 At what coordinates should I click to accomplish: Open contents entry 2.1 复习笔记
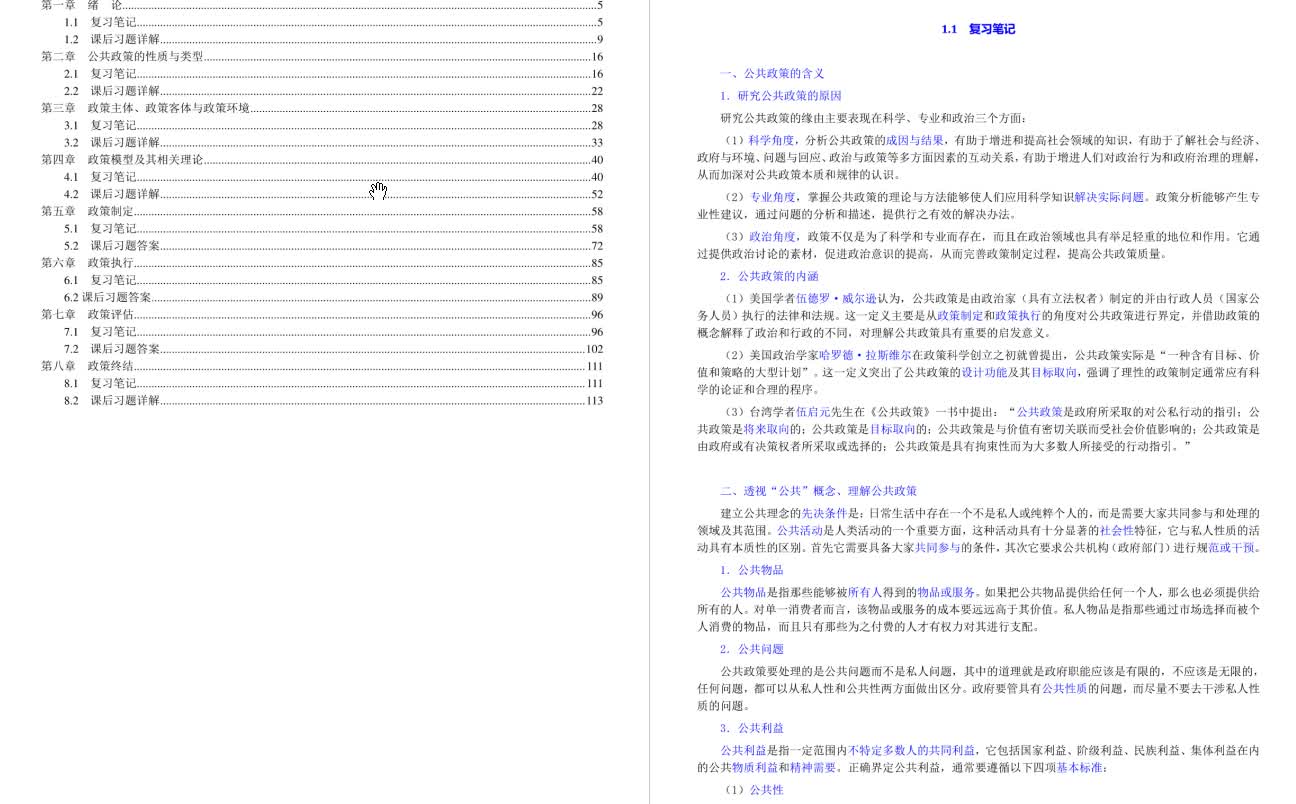pos(334,73)
